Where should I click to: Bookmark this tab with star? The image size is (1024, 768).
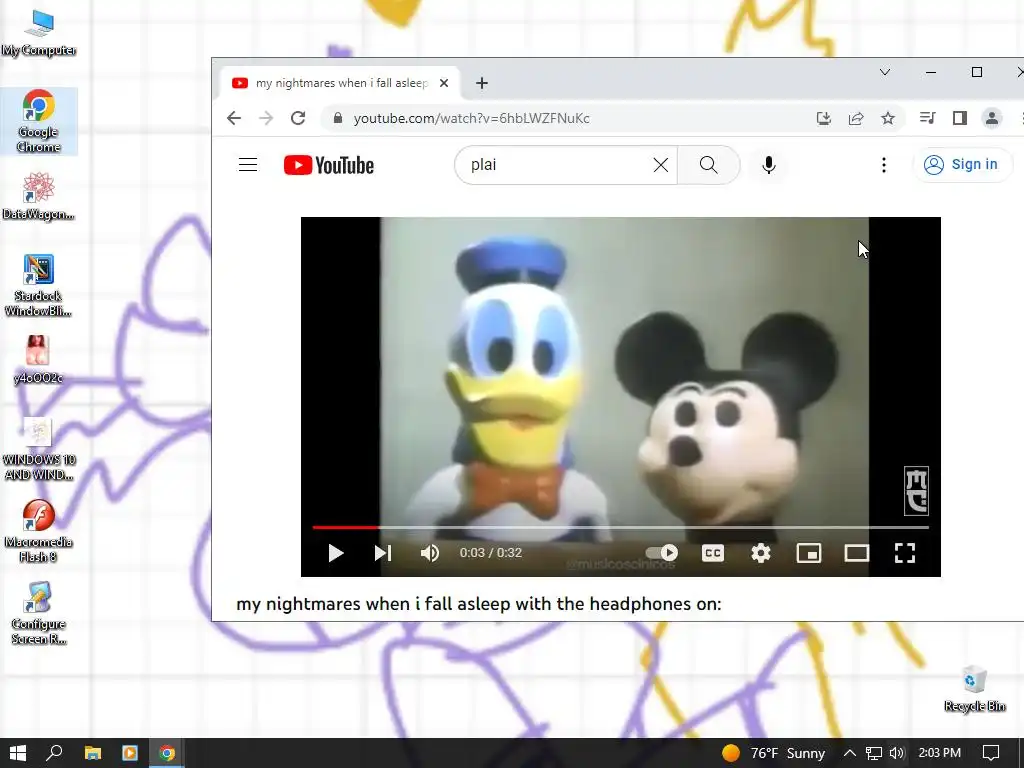tap(888, 118)
